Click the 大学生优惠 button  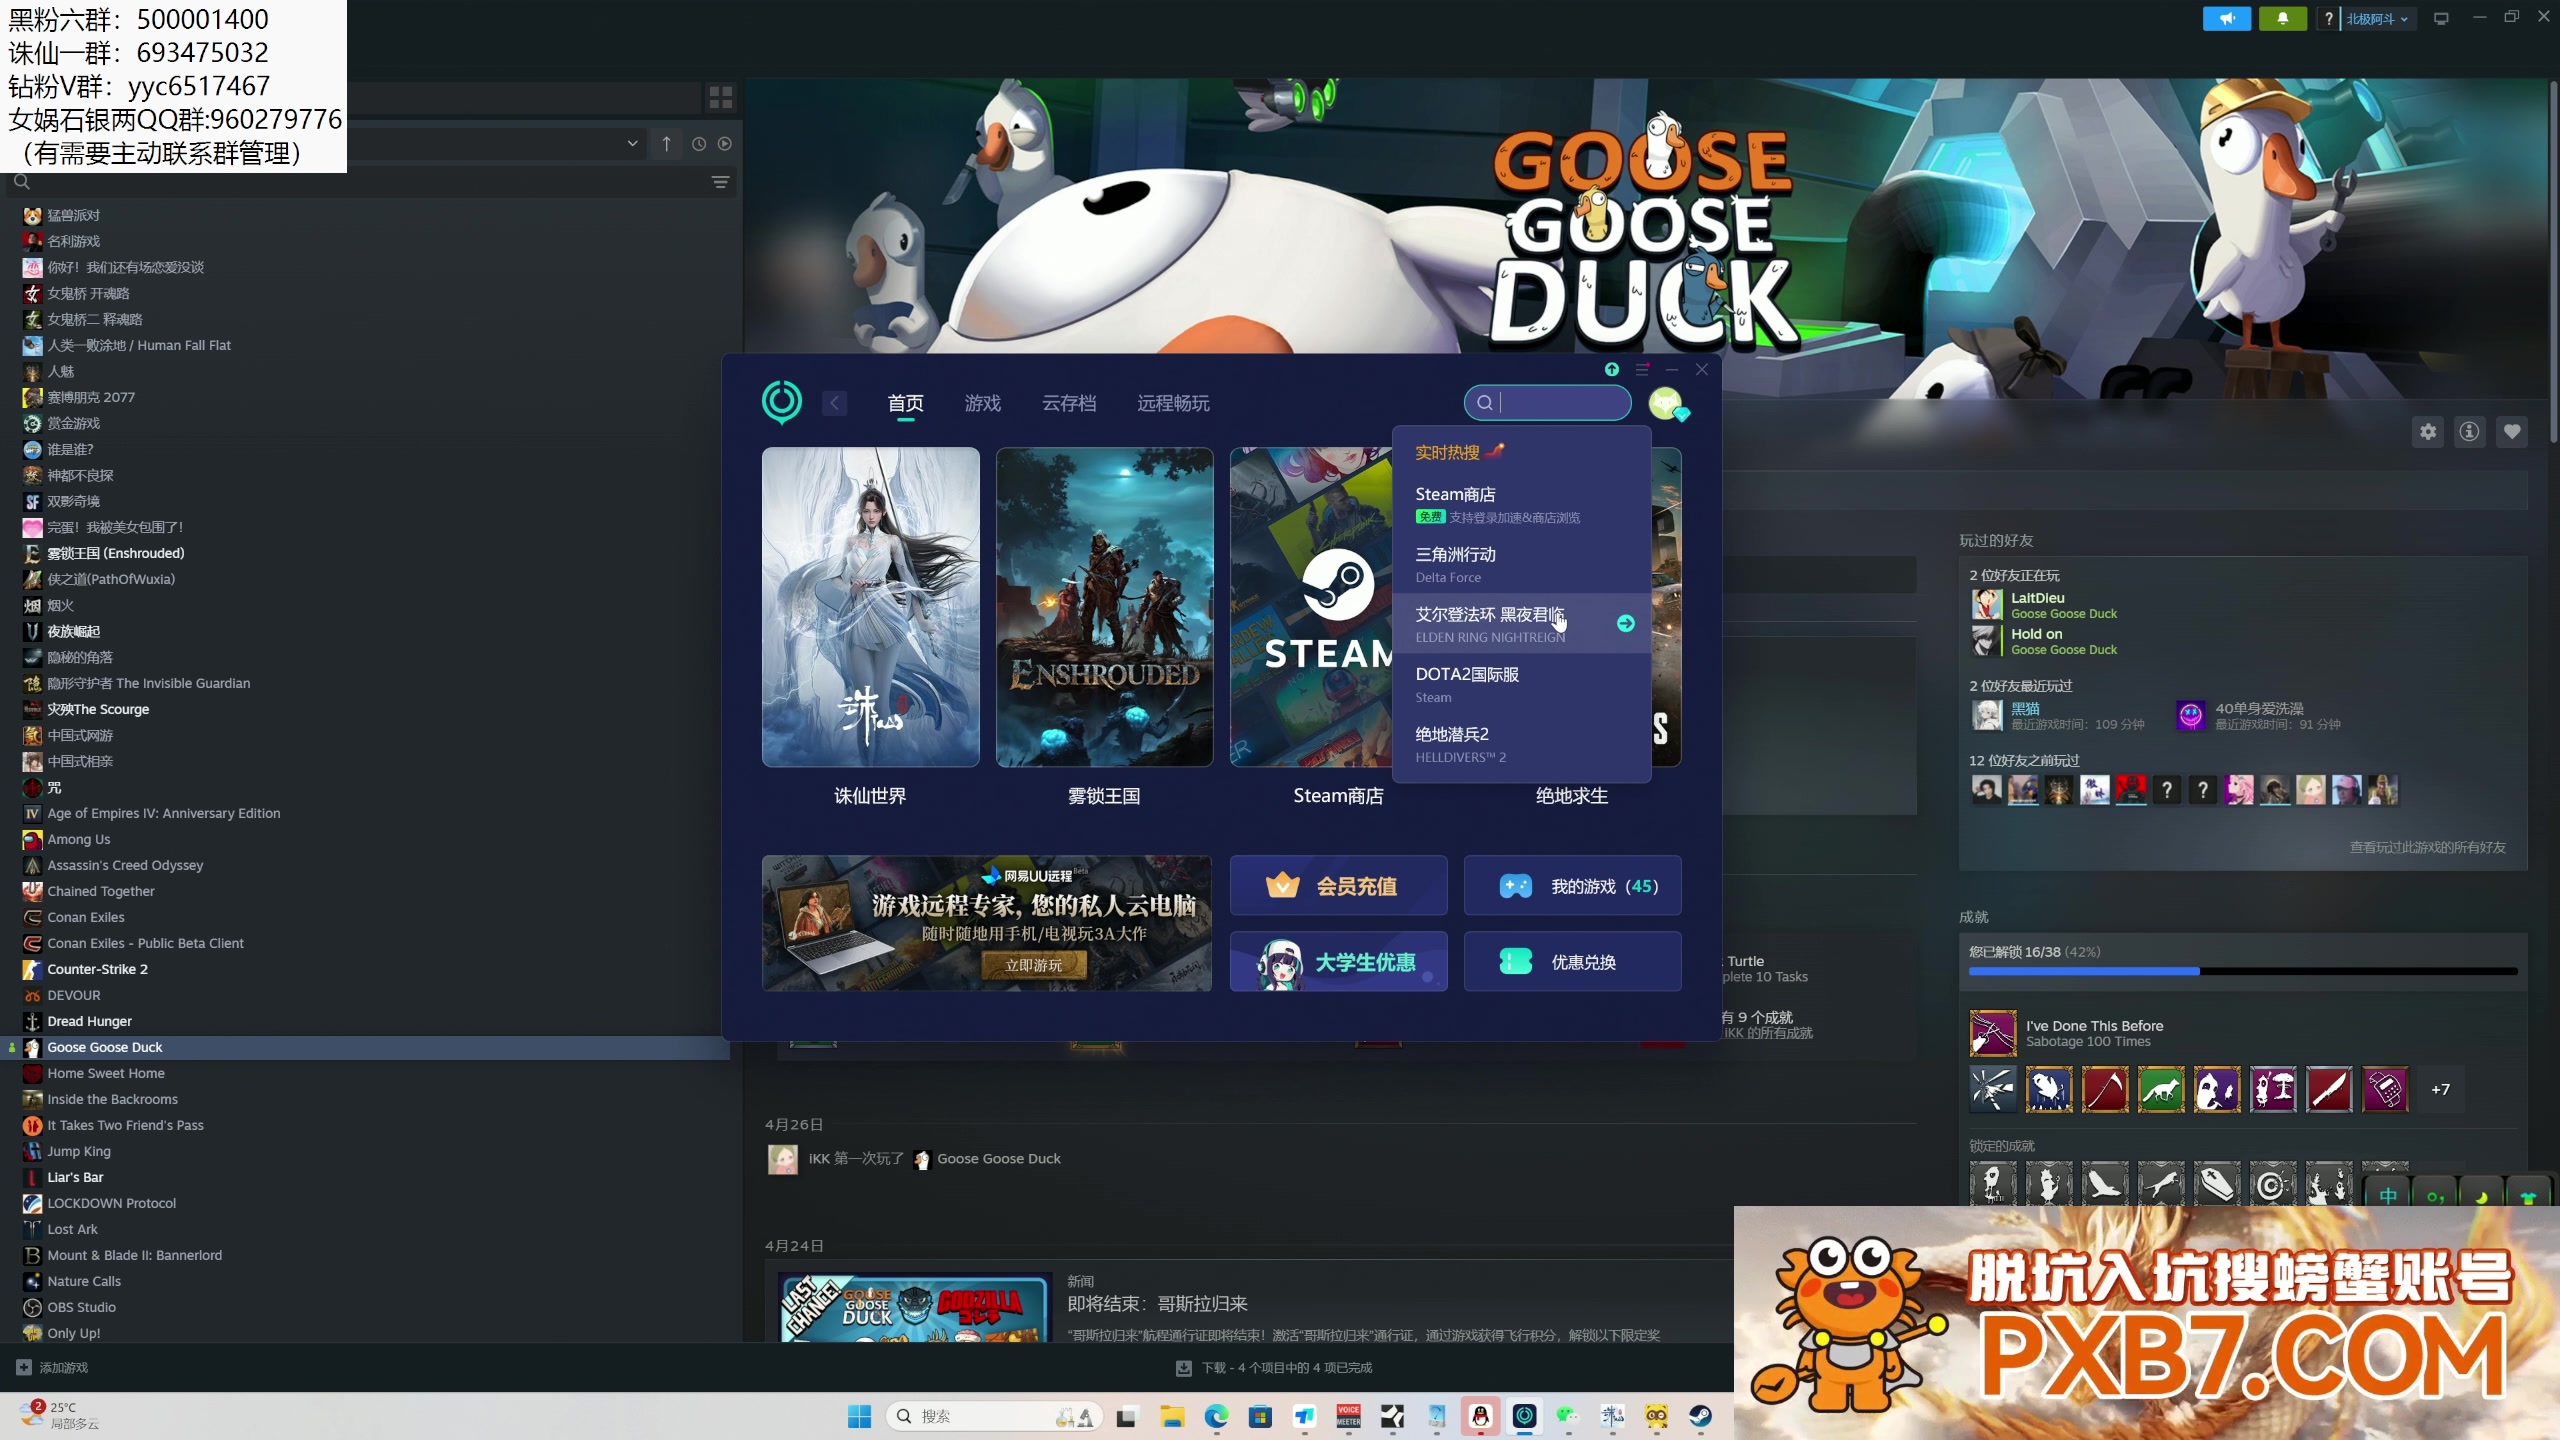pyautogui.click(x=1338, y=962)
